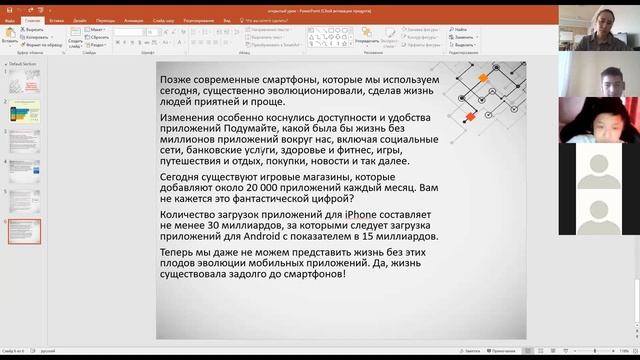Click the New Slide (Создать слайд) icon

(76, 33)
